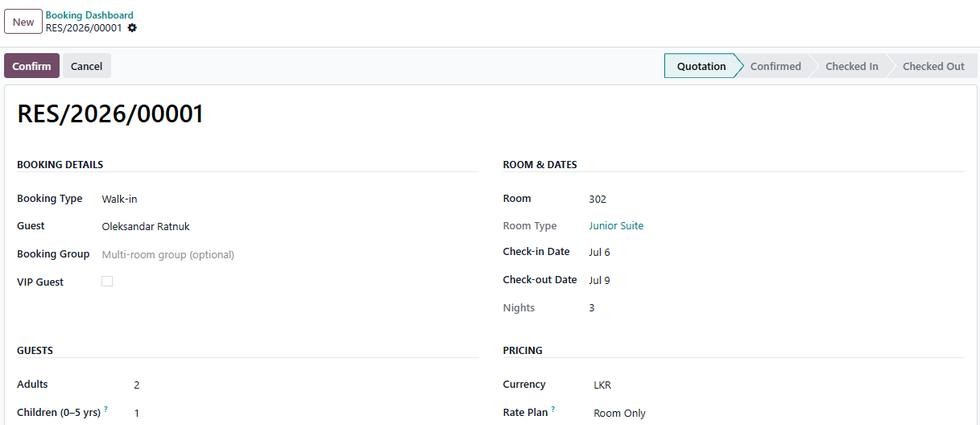Click the Check-out Date label
Screen dimensions: 980x425
click(540, 280)
